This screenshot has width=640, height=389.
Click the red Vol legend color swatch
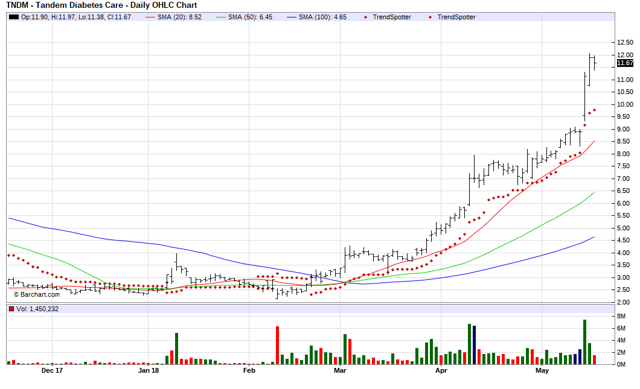[11, 309]
